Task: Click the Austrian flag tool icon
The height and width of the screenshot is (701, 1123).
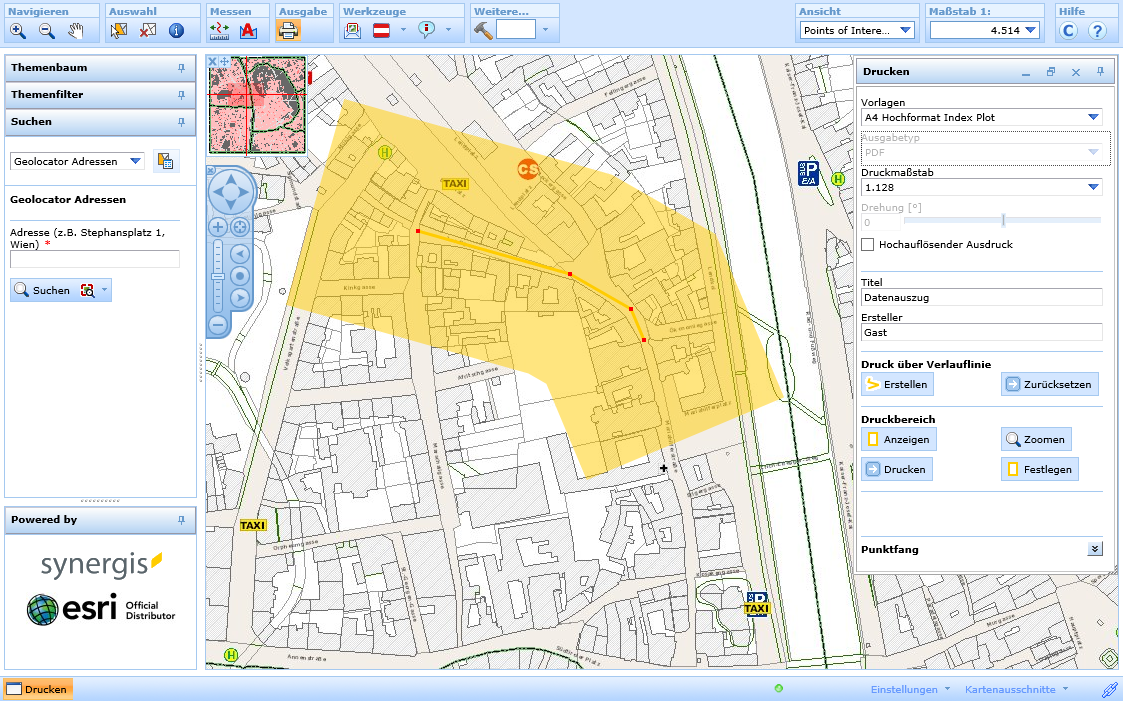Action: (381, 30)
